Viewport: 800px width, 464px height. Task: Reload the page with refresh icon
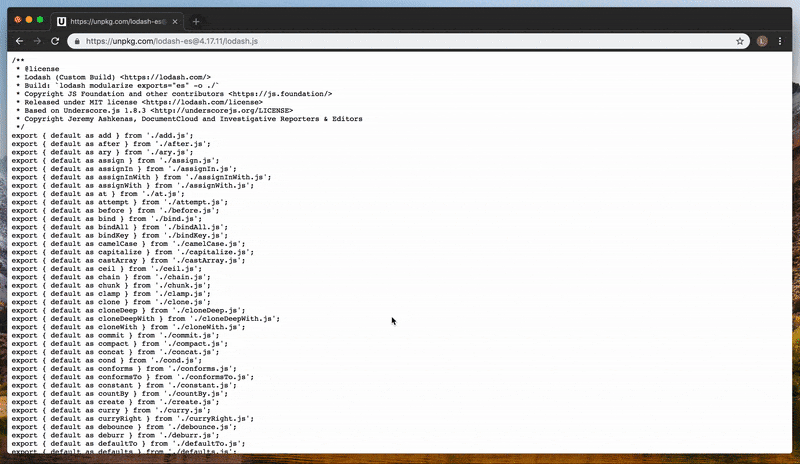coord(55,41)
